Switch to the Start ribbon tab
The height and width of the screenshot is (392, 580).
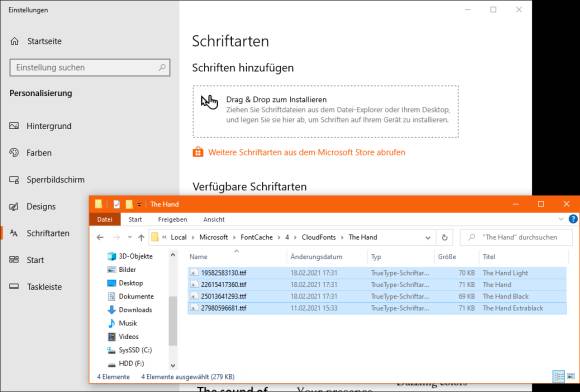click(135, 219)
